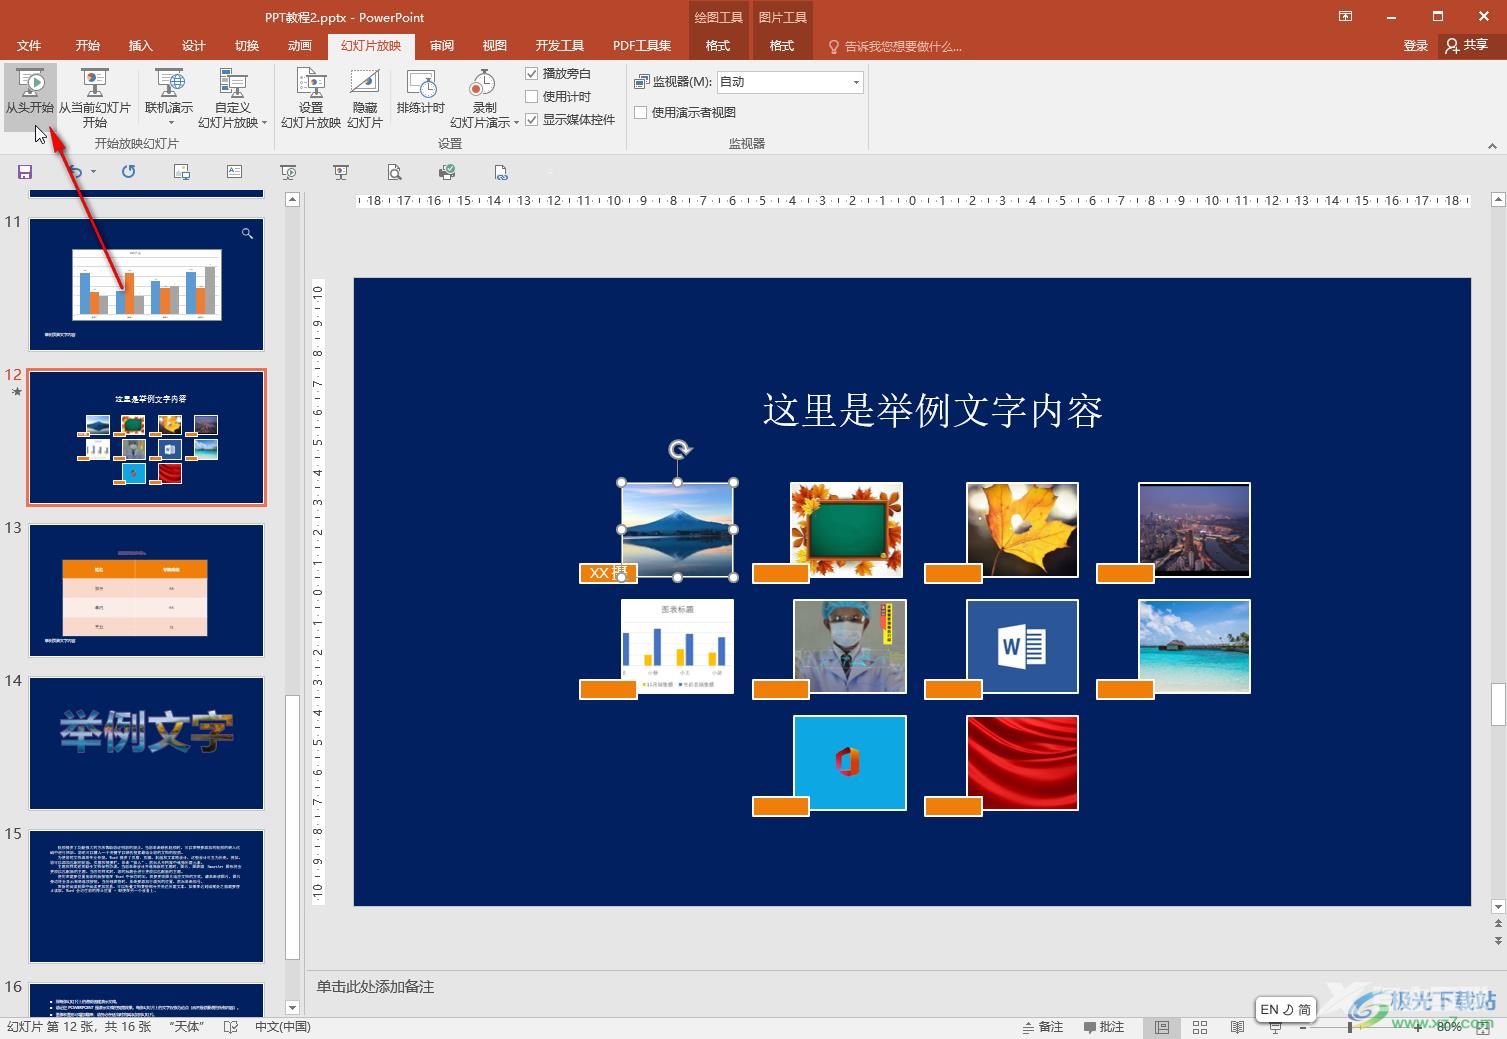Switch to Reading view in status bar
Screen dimensions: 1507x1039
1238,1027
